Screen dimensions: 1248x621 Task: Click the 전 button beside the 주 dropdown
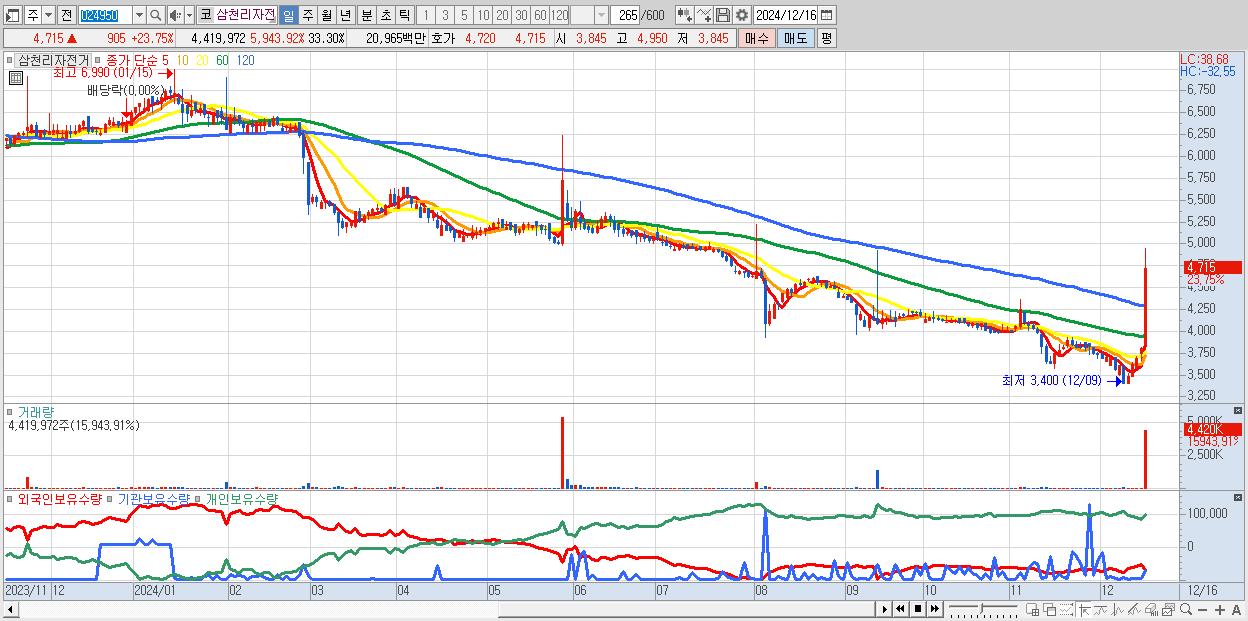coord(66,15)
